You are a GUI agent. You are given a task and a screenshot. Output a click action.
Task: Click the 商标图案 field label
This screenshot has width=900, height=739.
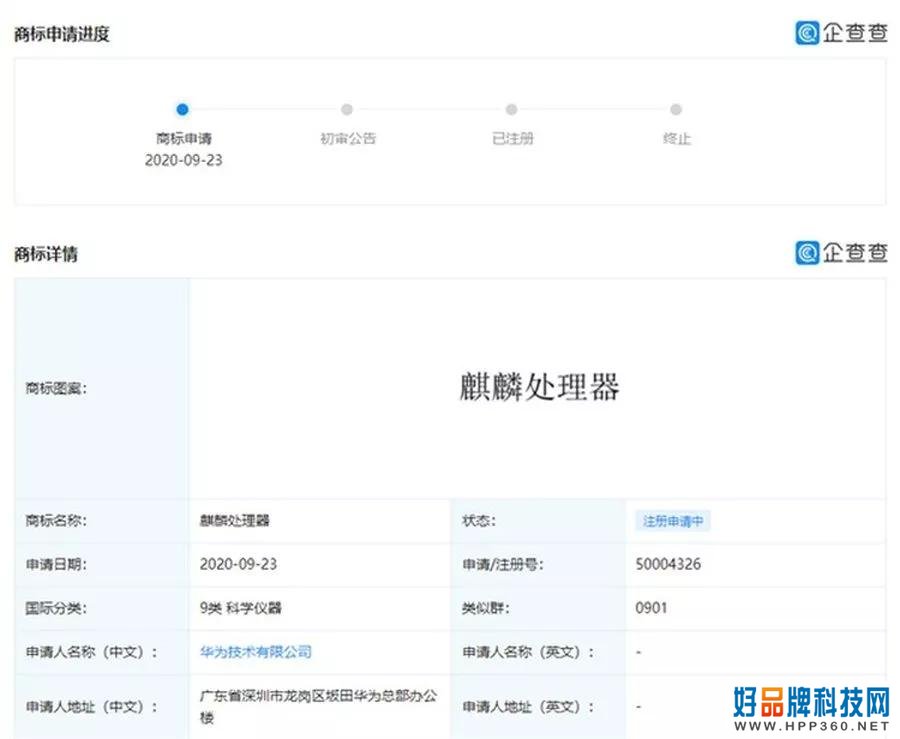56,388
